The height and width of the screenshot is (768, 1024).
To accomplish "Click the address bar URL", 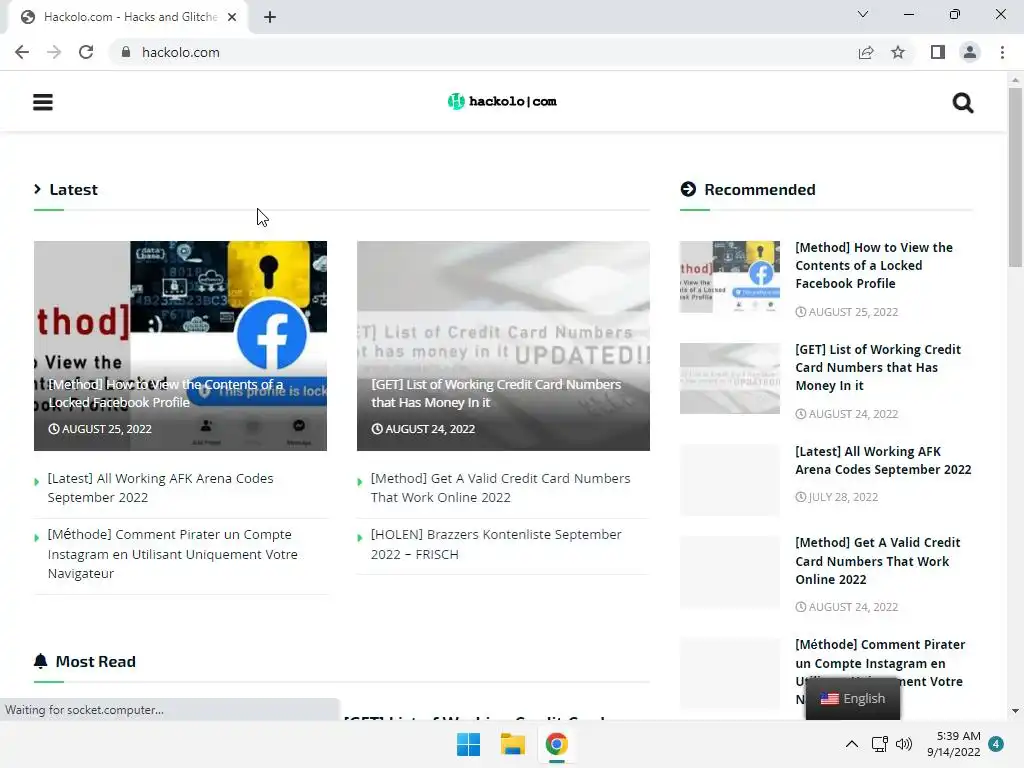I will click(x=180, y=52).
